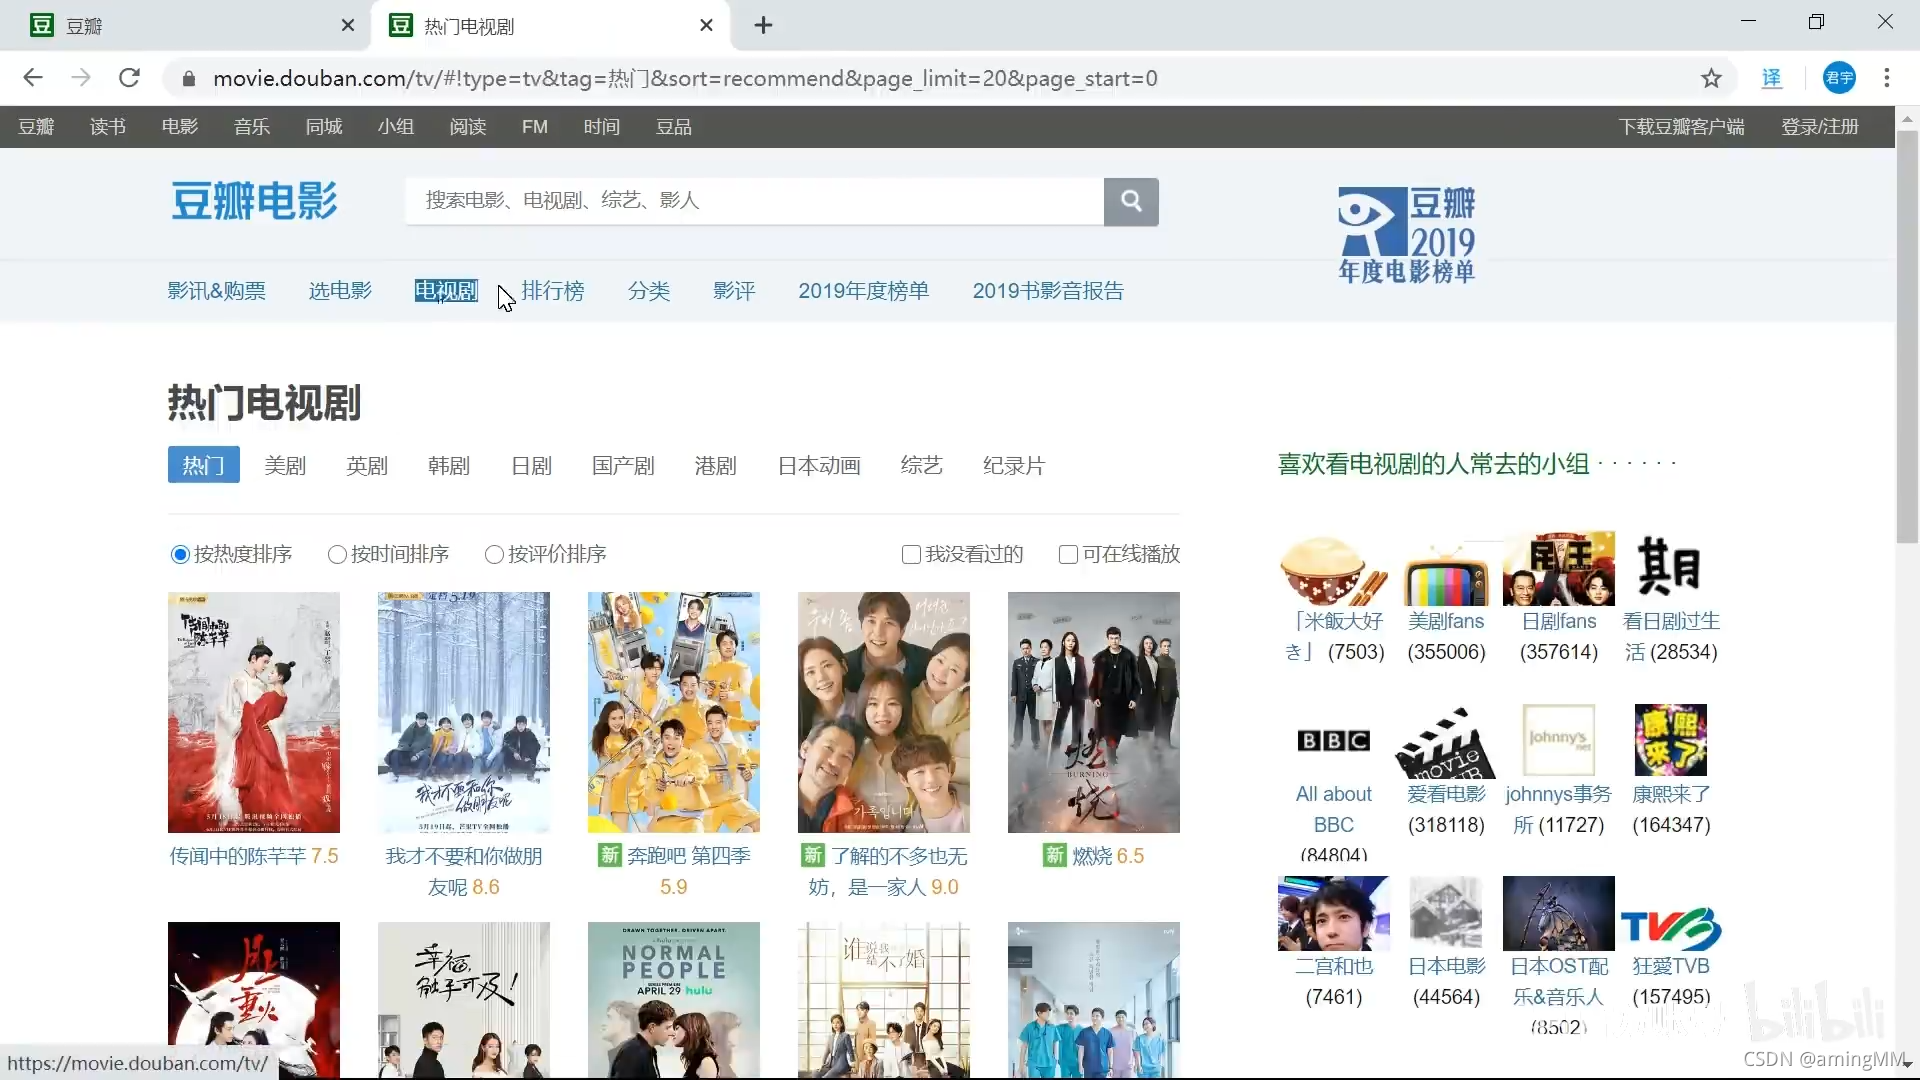Select the 日本动画 category tab
This screenshot has height=1080, width=1920.
tap(819, 465)
